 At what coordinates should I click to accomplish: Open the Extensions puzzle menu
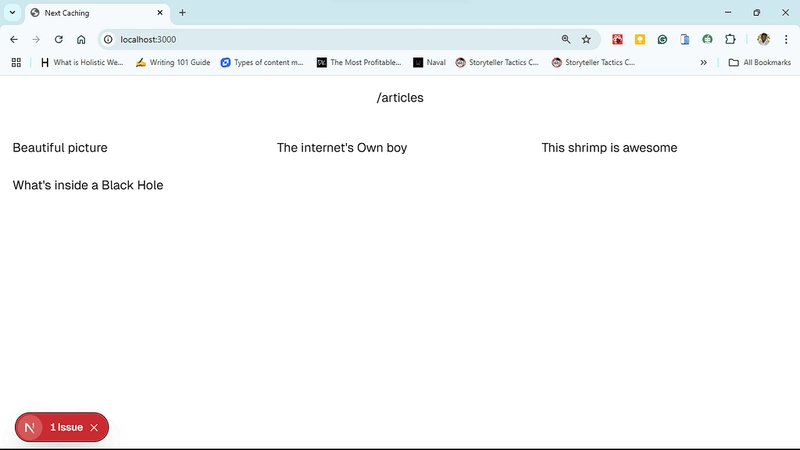(x=730, y=39)
